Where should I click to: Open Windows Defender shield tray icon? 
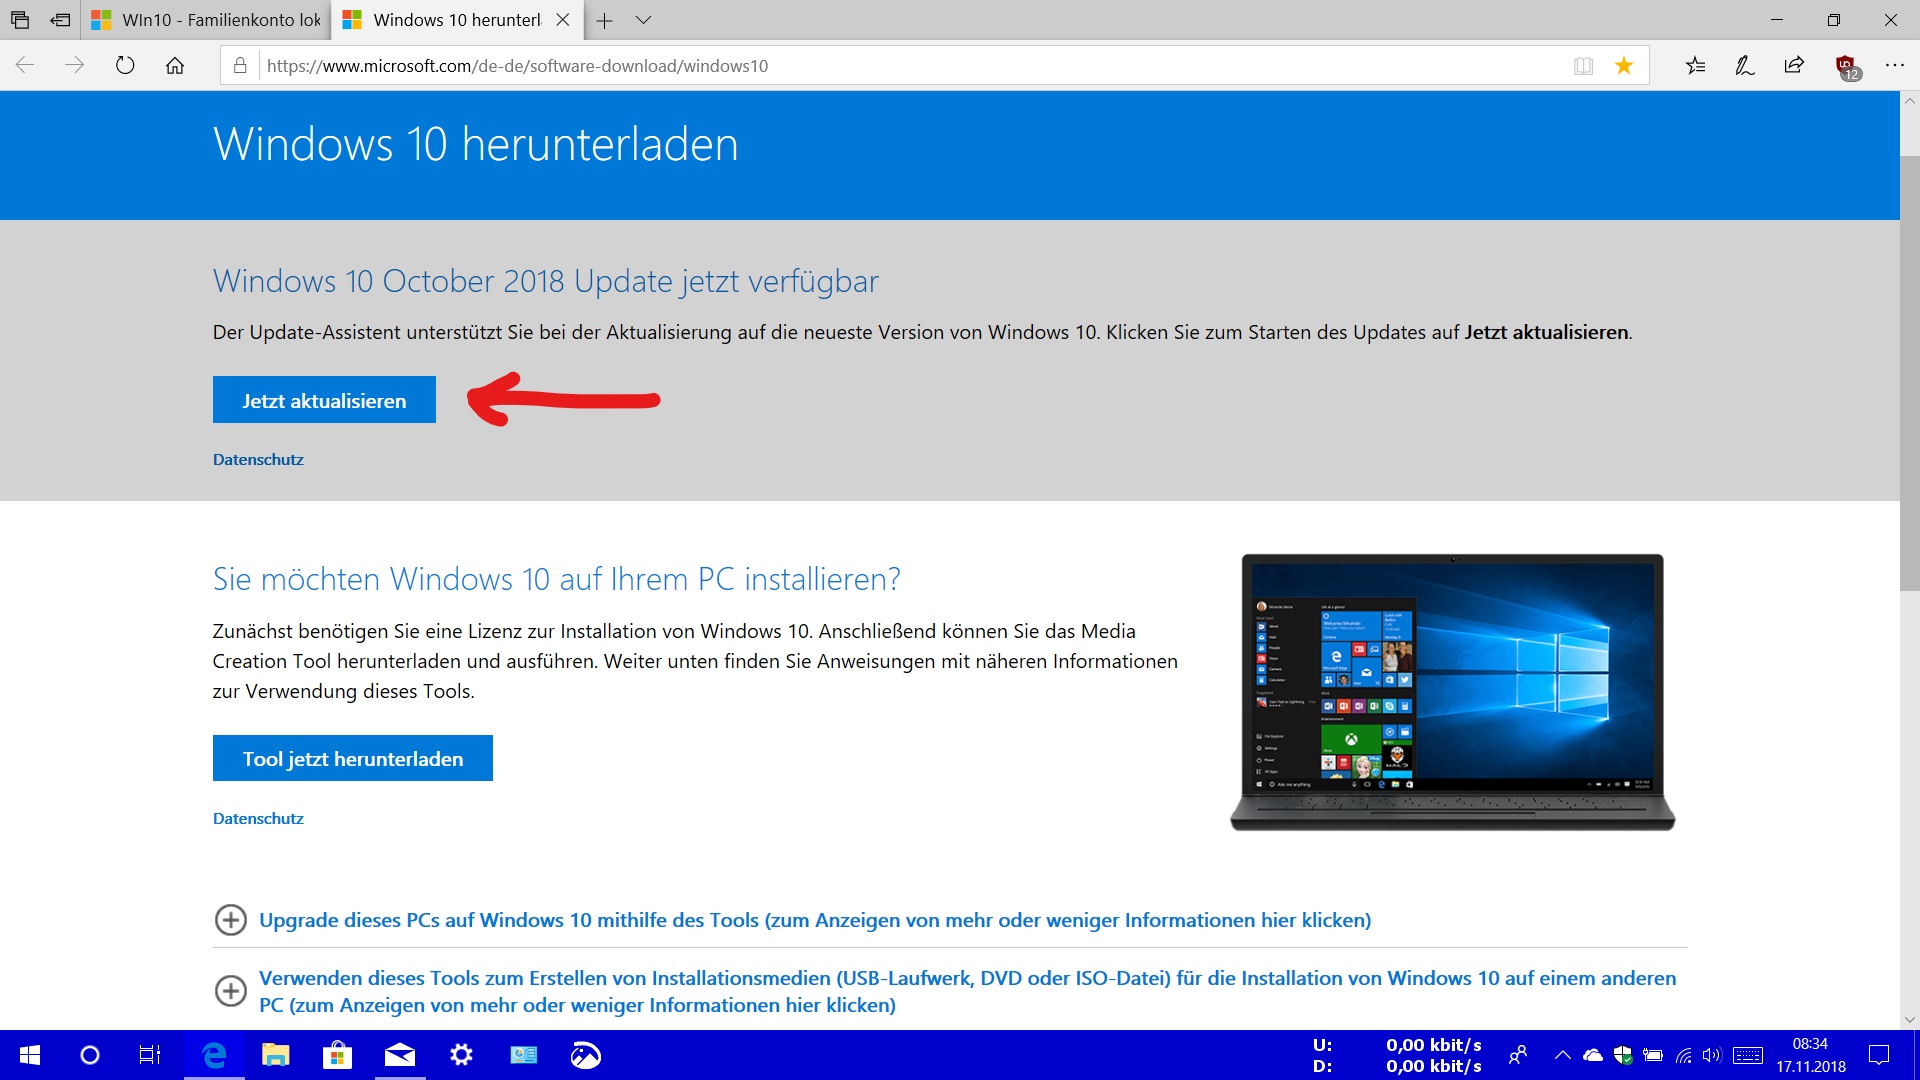(x=1623, y=1055)
